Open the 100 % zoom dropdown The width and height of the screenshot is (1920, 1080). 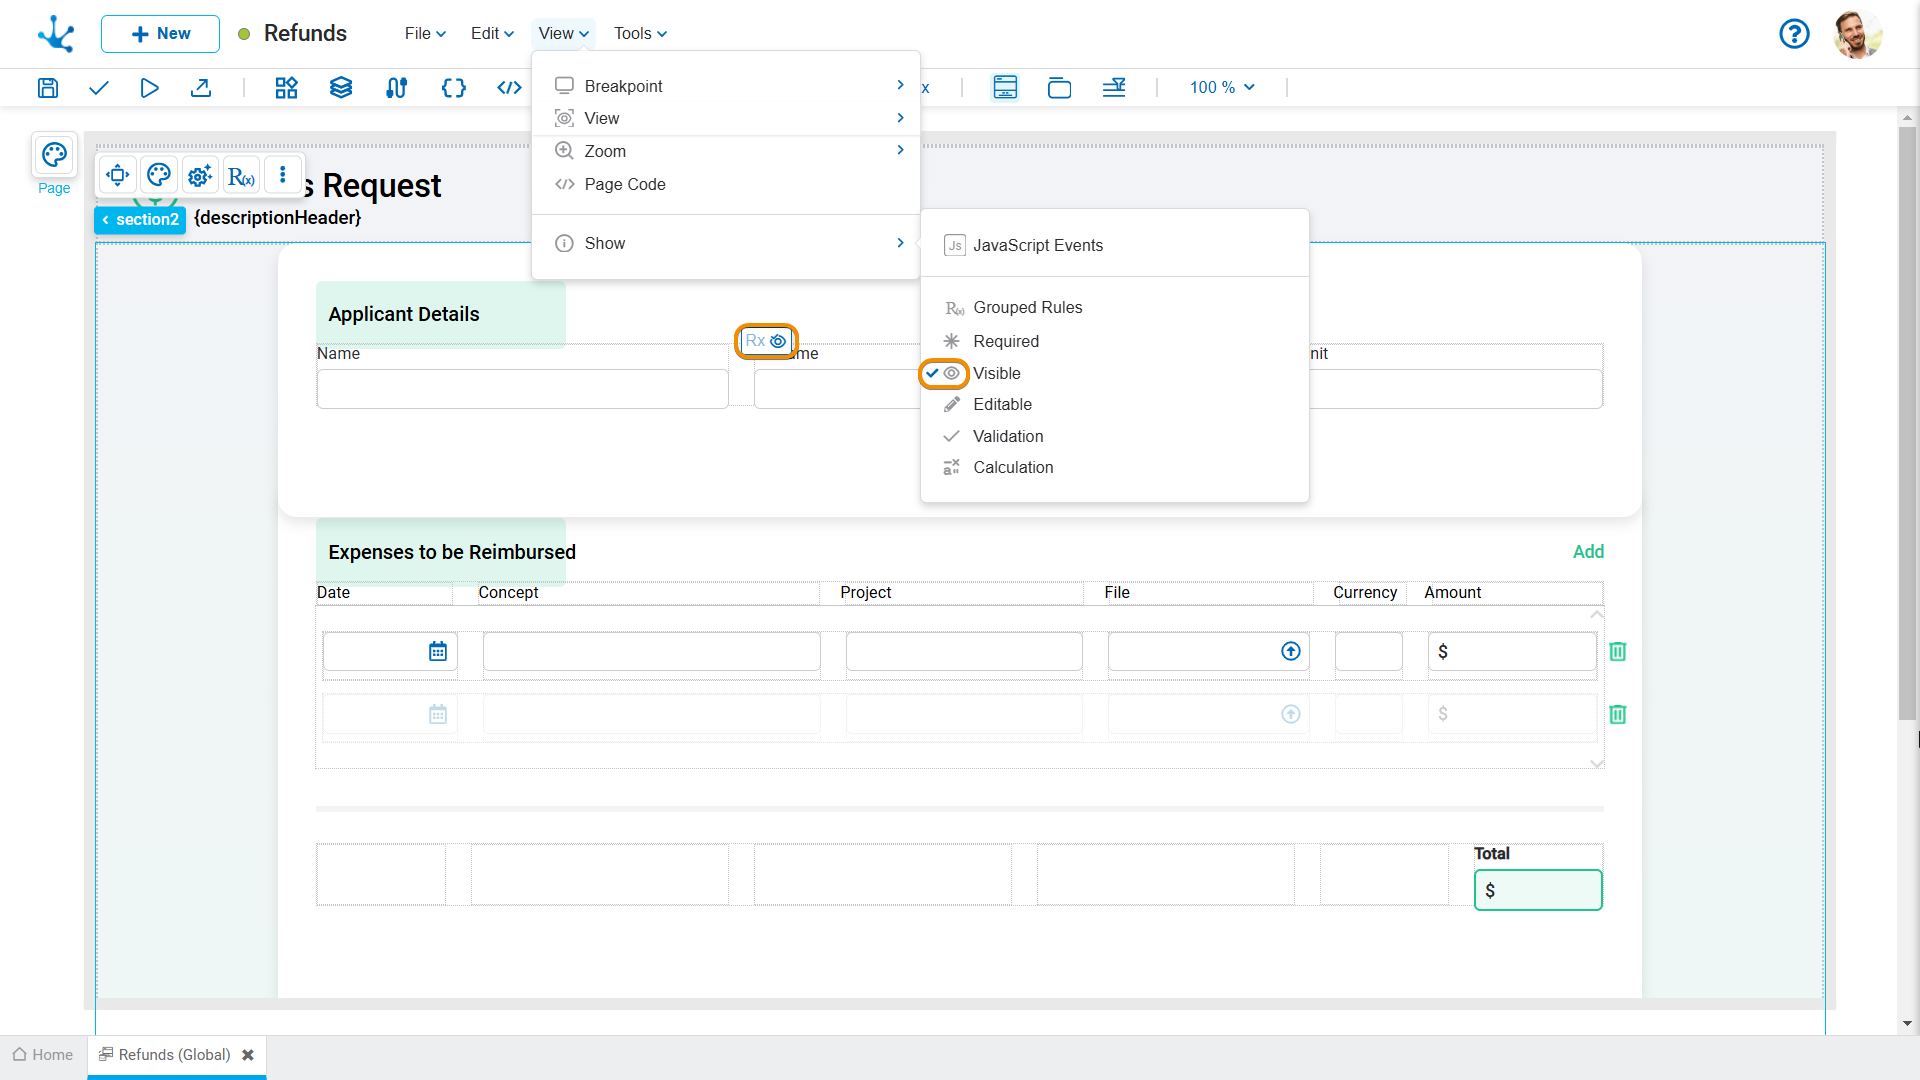[x=1221, y=88]
